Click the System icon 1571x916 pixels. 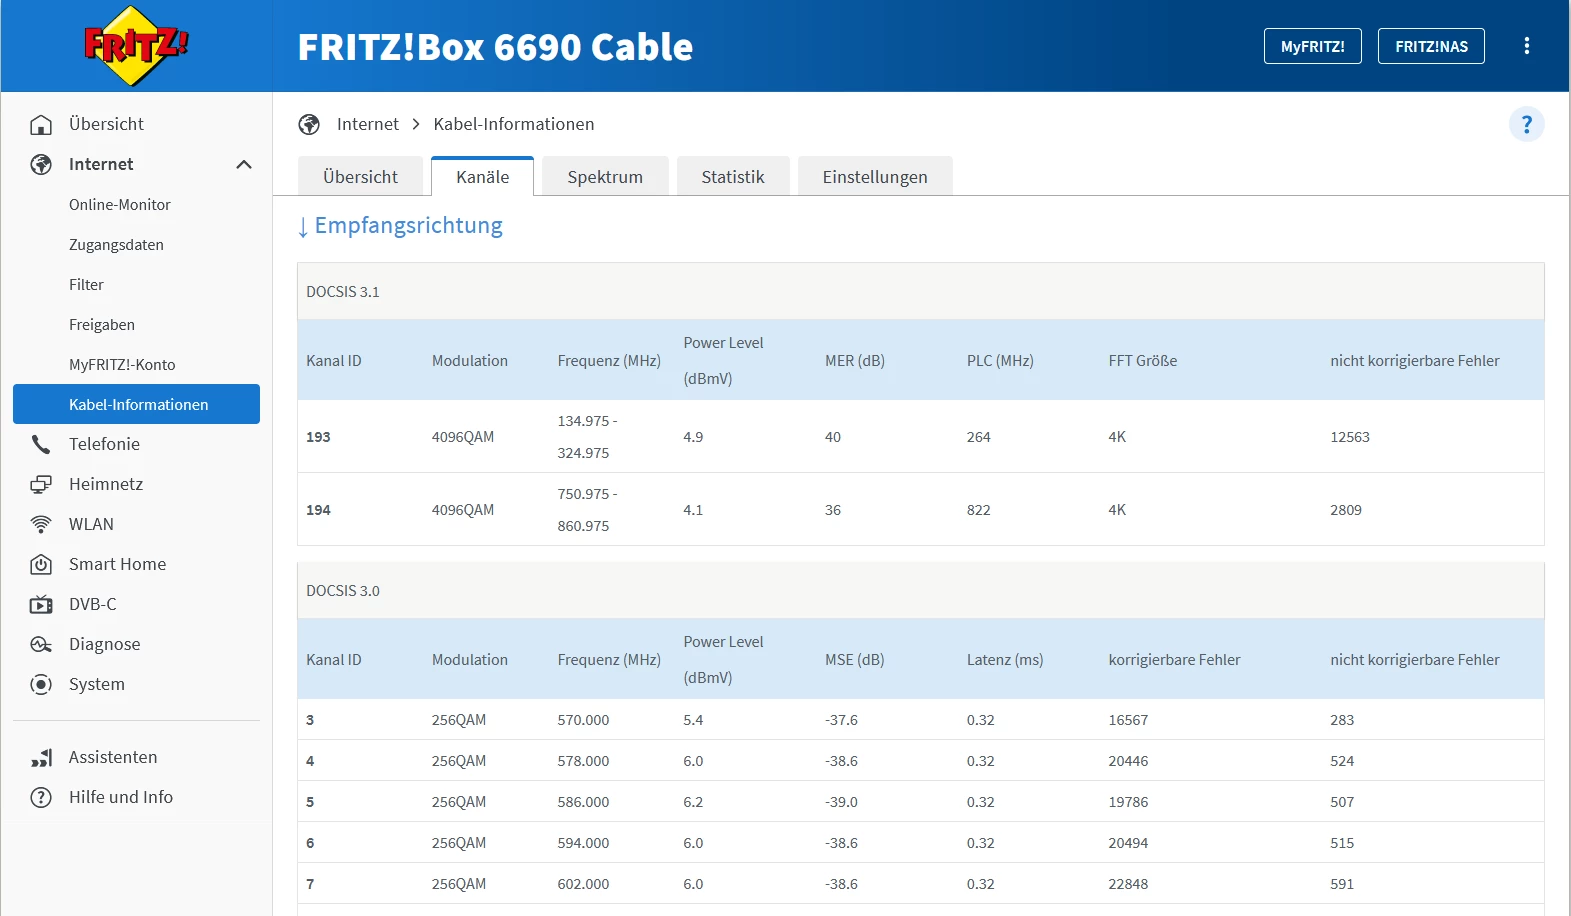coord(41,684)
